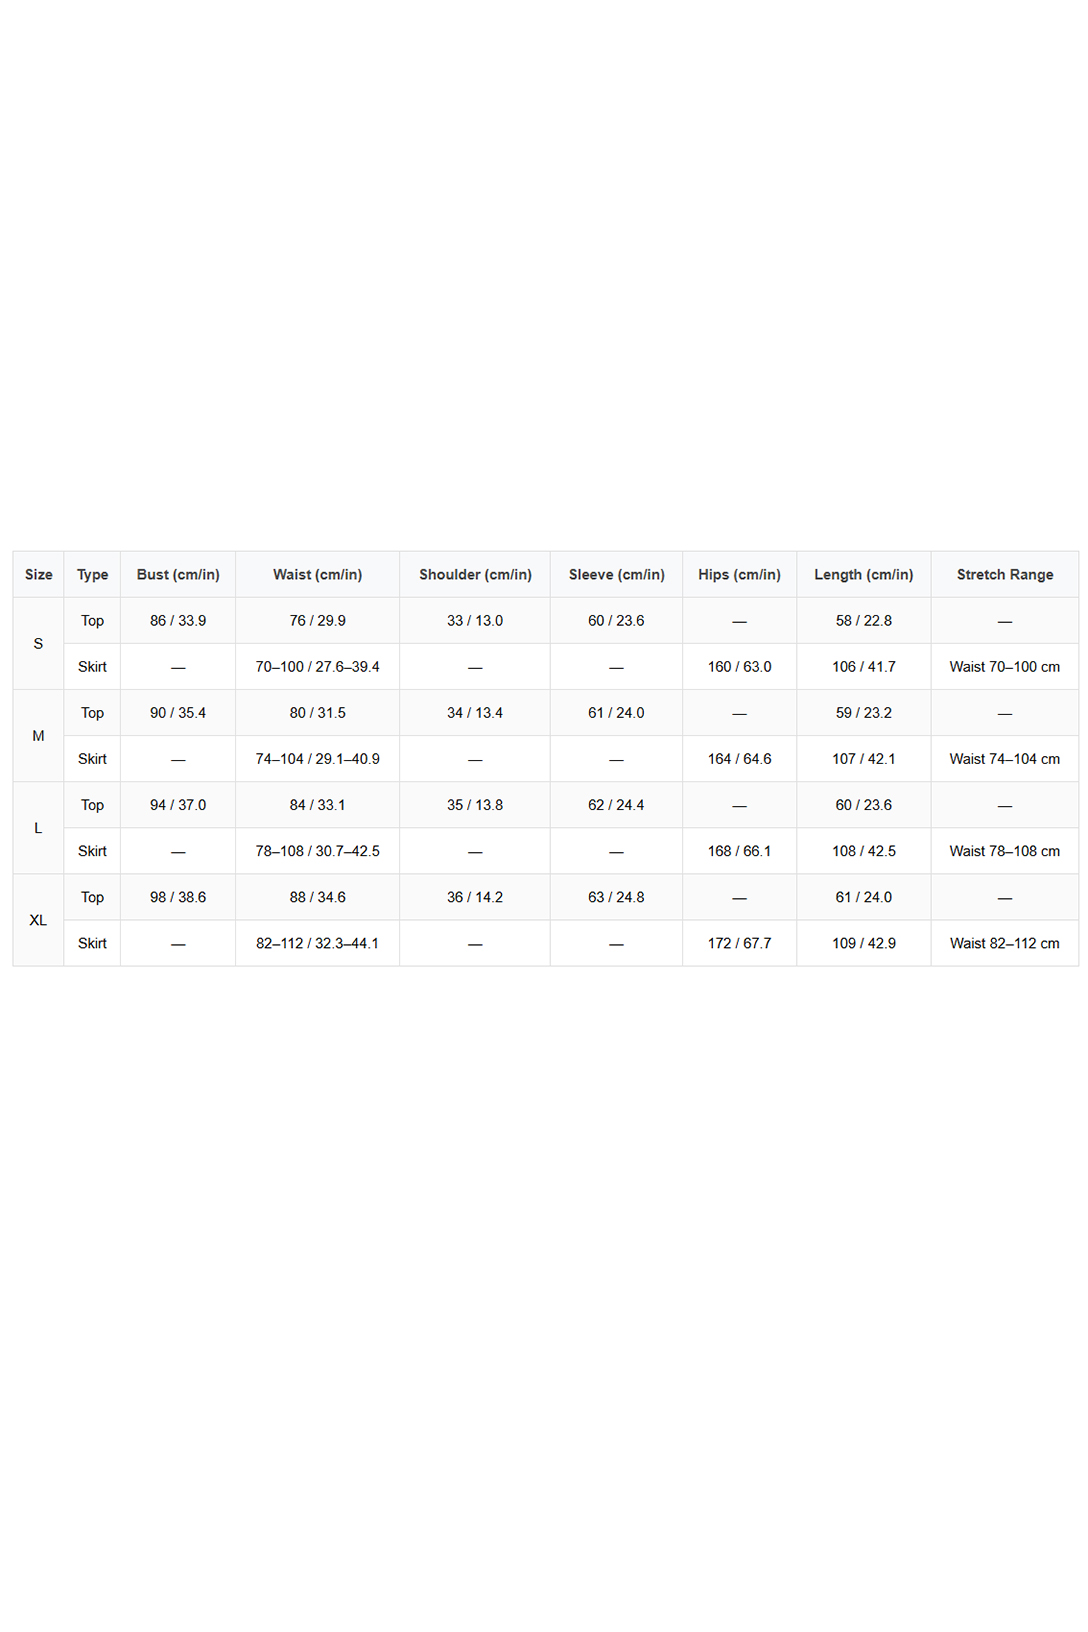Click the 62 / 24.4 sleeve cell

(616, 805)
